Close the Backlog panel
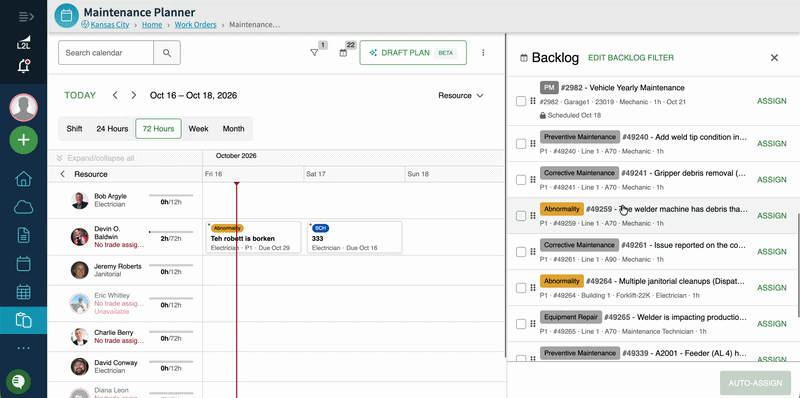800x398 pixels. click(774, 58)
